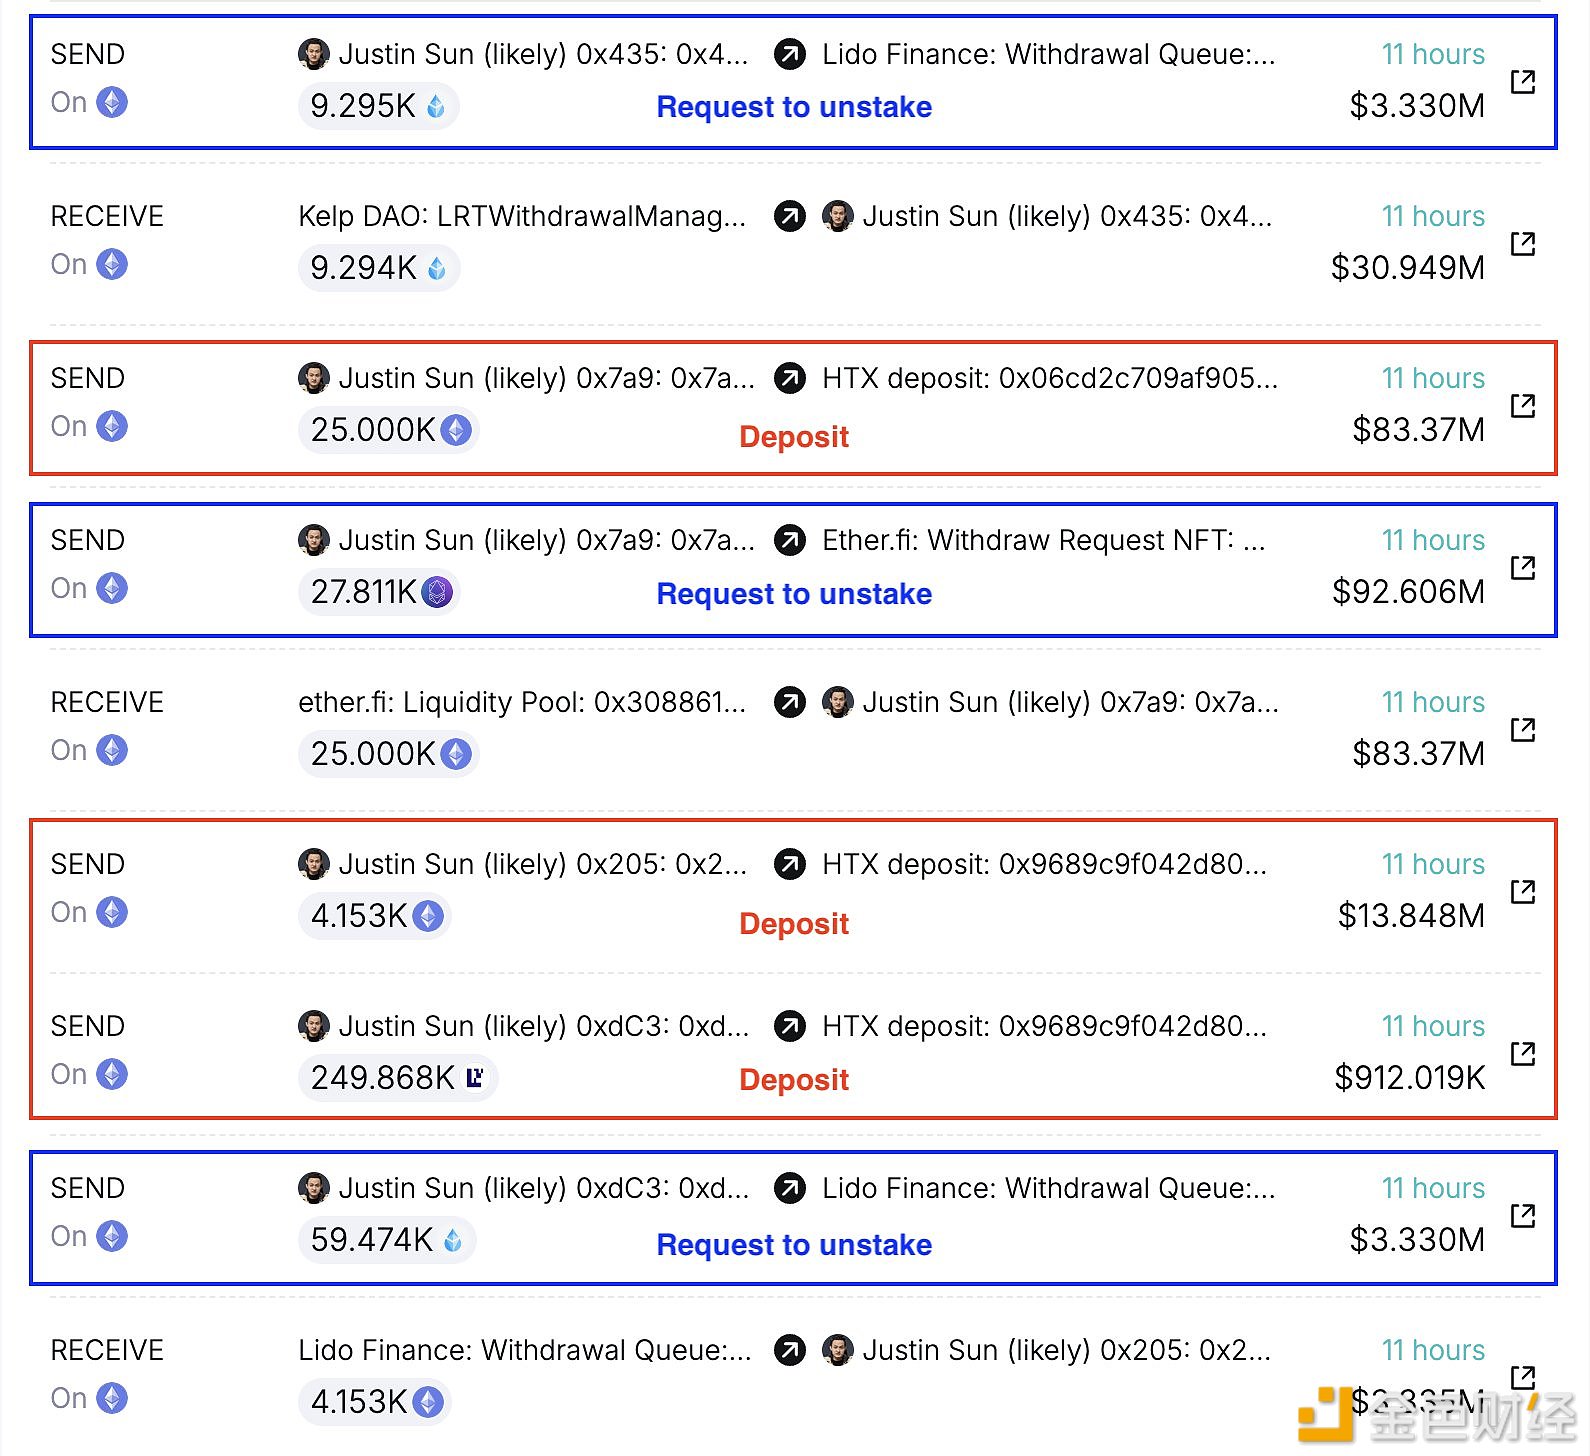The height and width of the screenshot is (1456, 1590).
Task: Click 27.811K token amount pill
Action: [379, 592]
